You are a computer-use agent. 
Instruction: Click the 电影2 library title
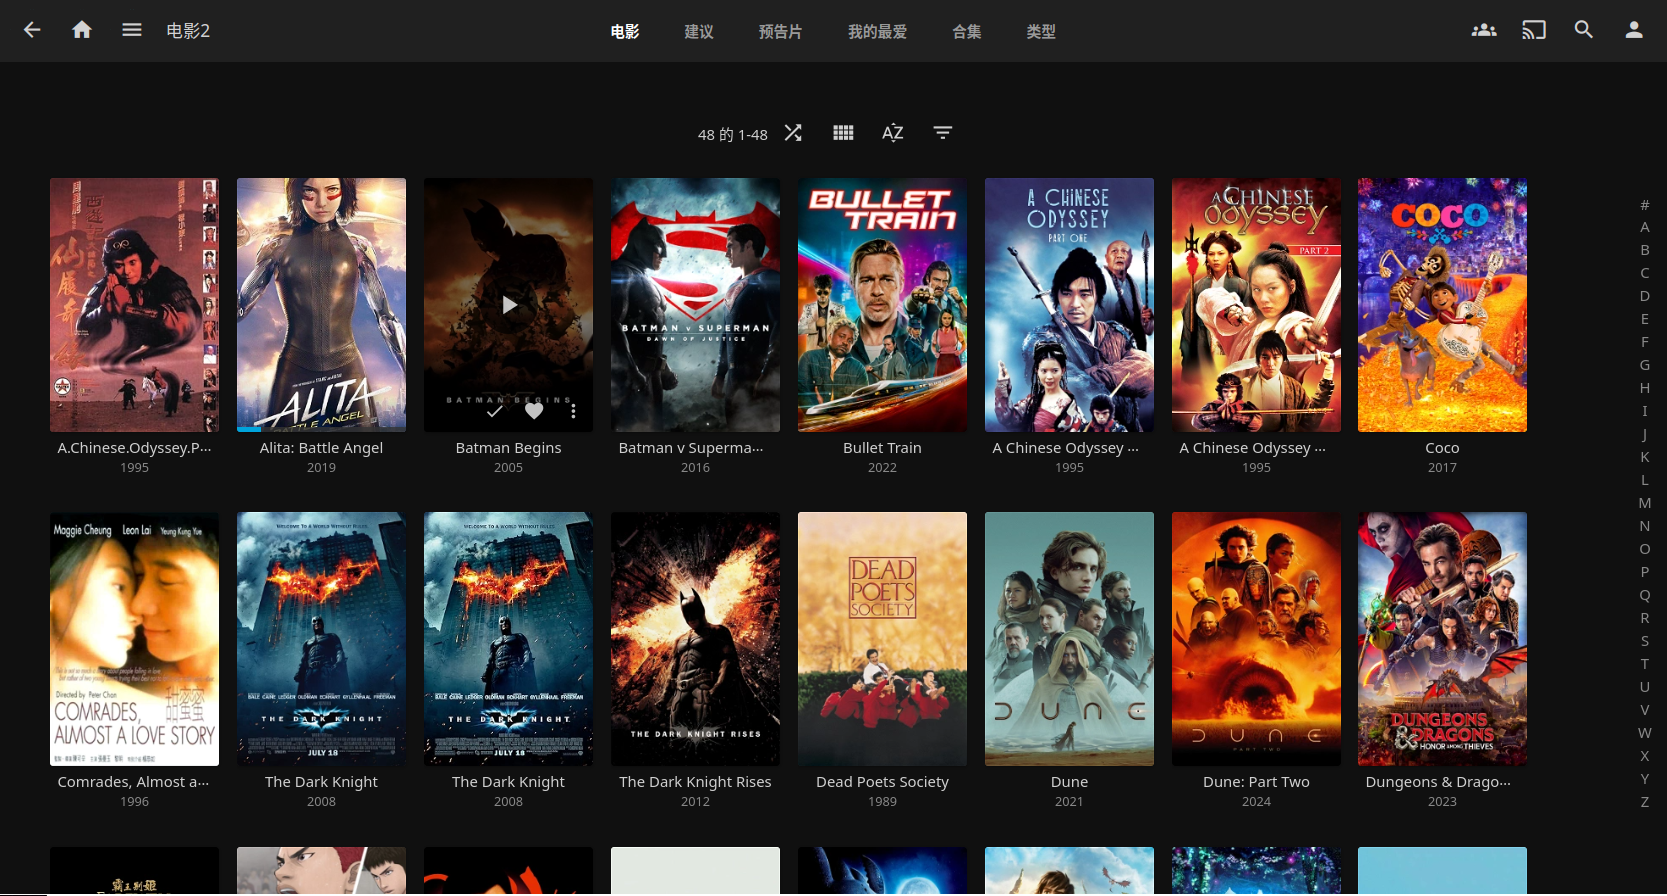click(x=188, y=31)
